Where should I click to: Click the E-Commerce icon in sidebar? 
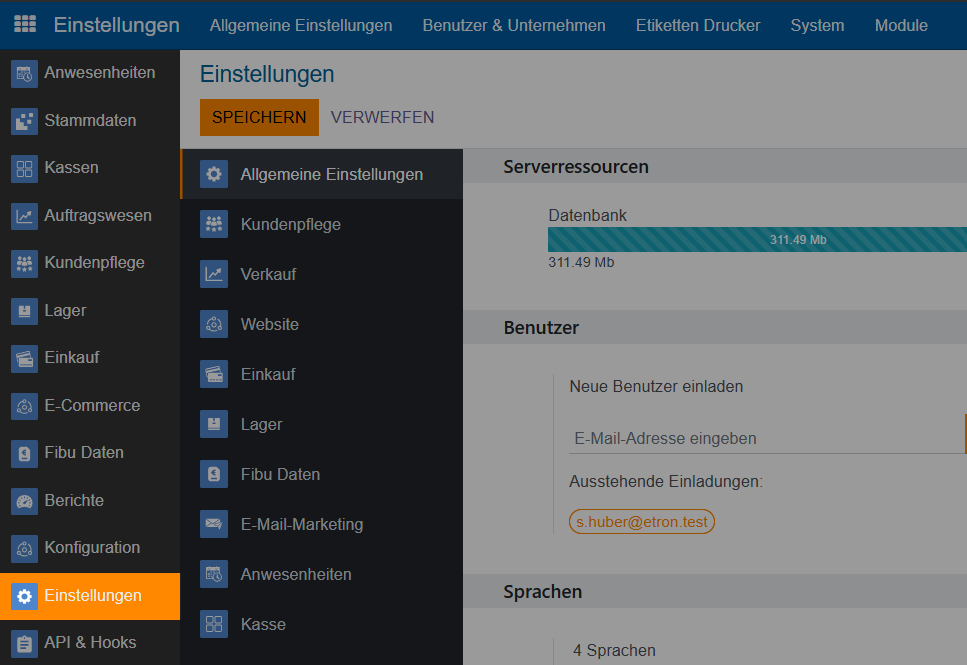[25, 406]
